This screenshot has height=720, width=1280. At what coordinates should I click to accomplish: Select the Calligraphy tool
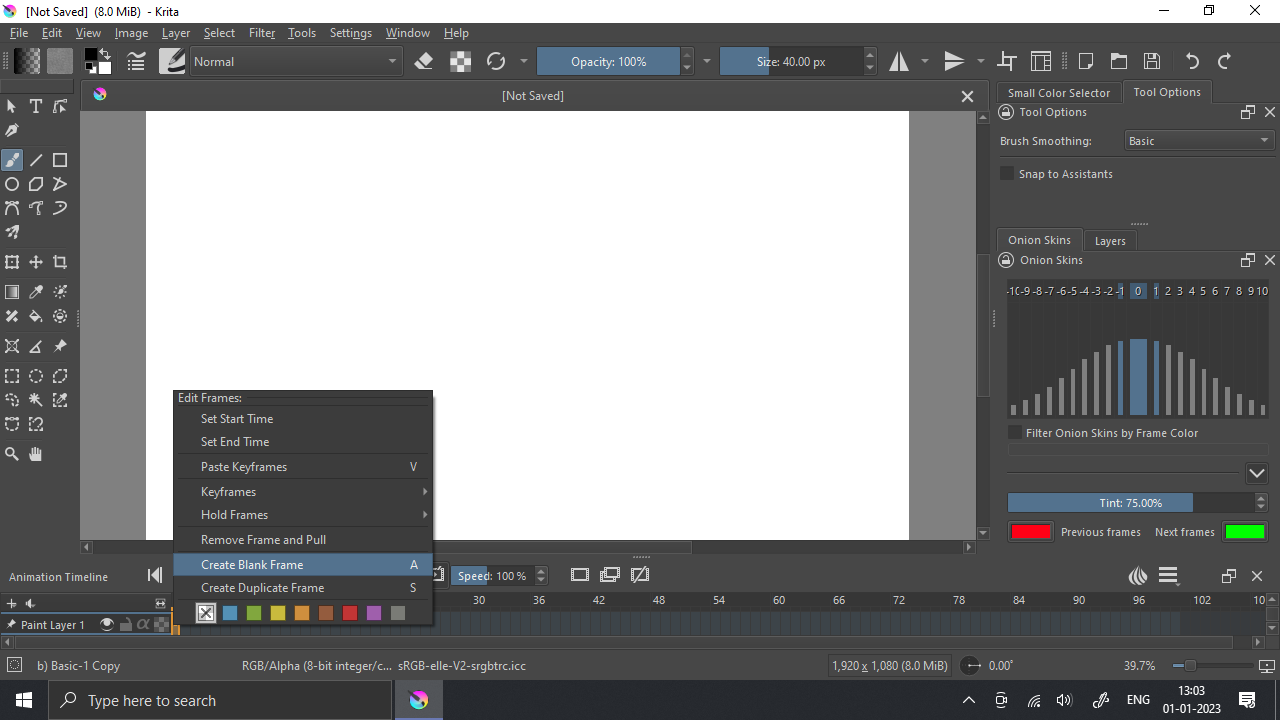coord(12,130)
